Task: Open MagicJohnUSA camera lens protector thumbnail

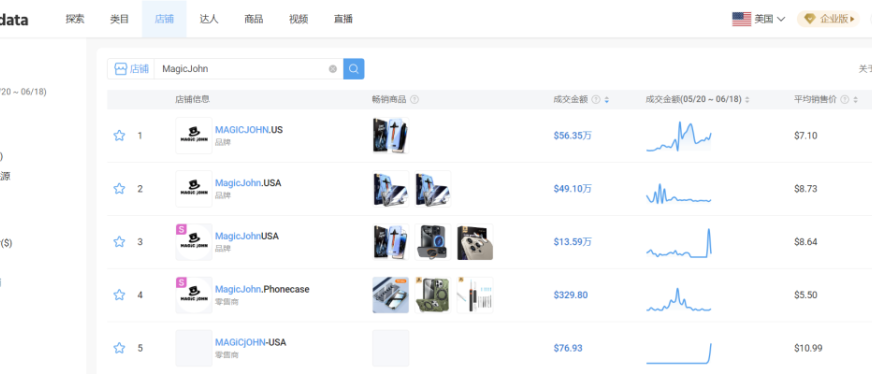Action: click(x=475, y=242)
